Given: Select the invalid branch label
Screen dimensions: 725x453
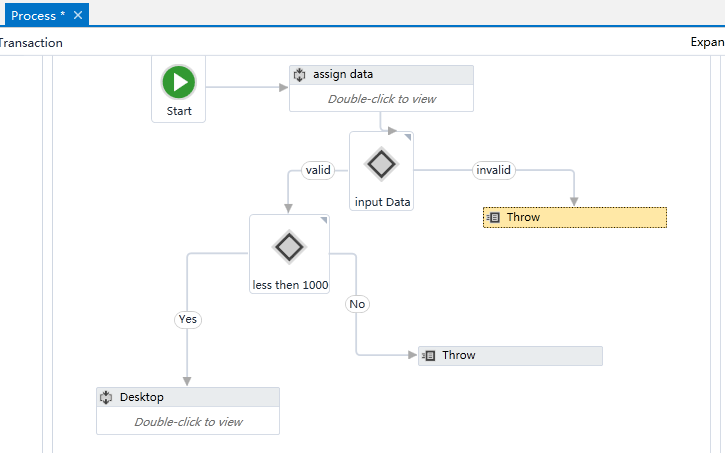Looking at the screenshot, I should point(493,170).
